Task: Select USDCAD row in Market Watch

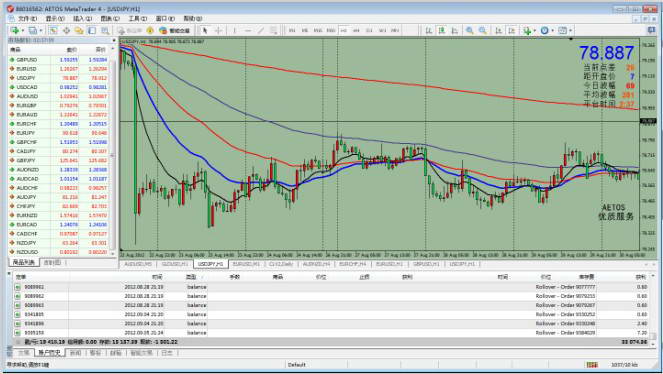Action: [x=59, y=87]
